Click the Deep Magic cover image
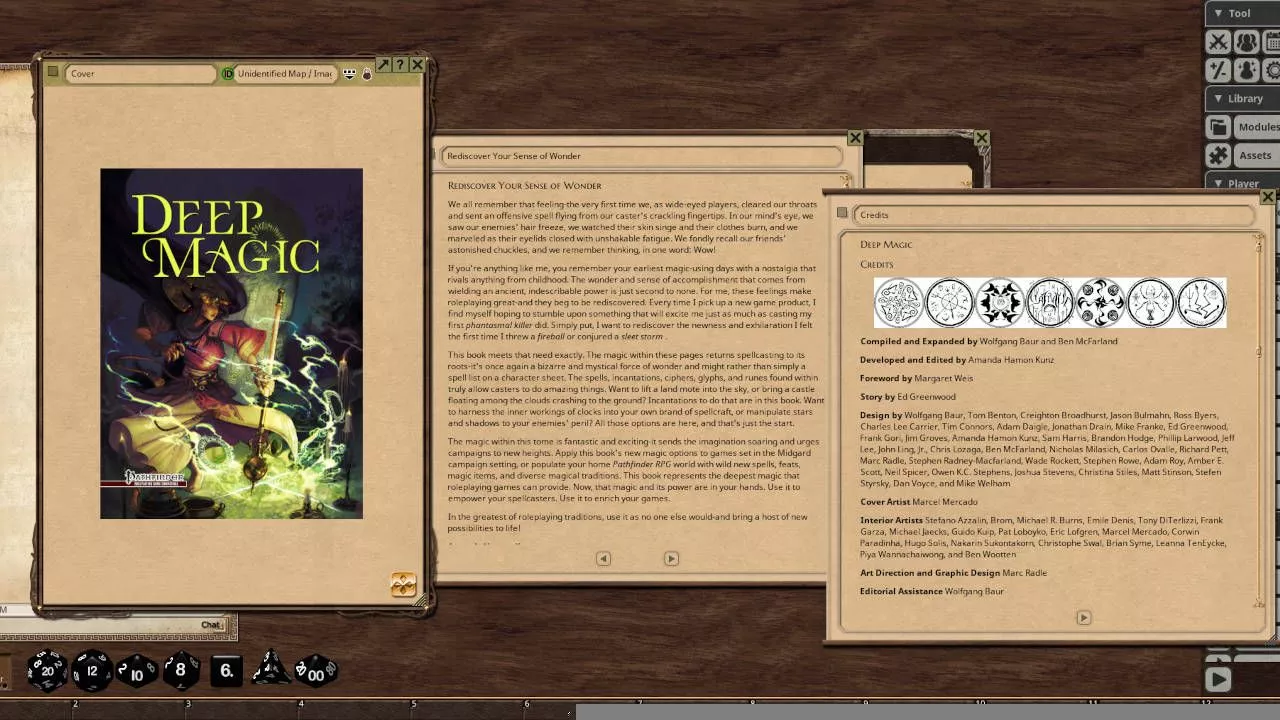The height and width of the screenshot is (720, 1280). point(231,343)
